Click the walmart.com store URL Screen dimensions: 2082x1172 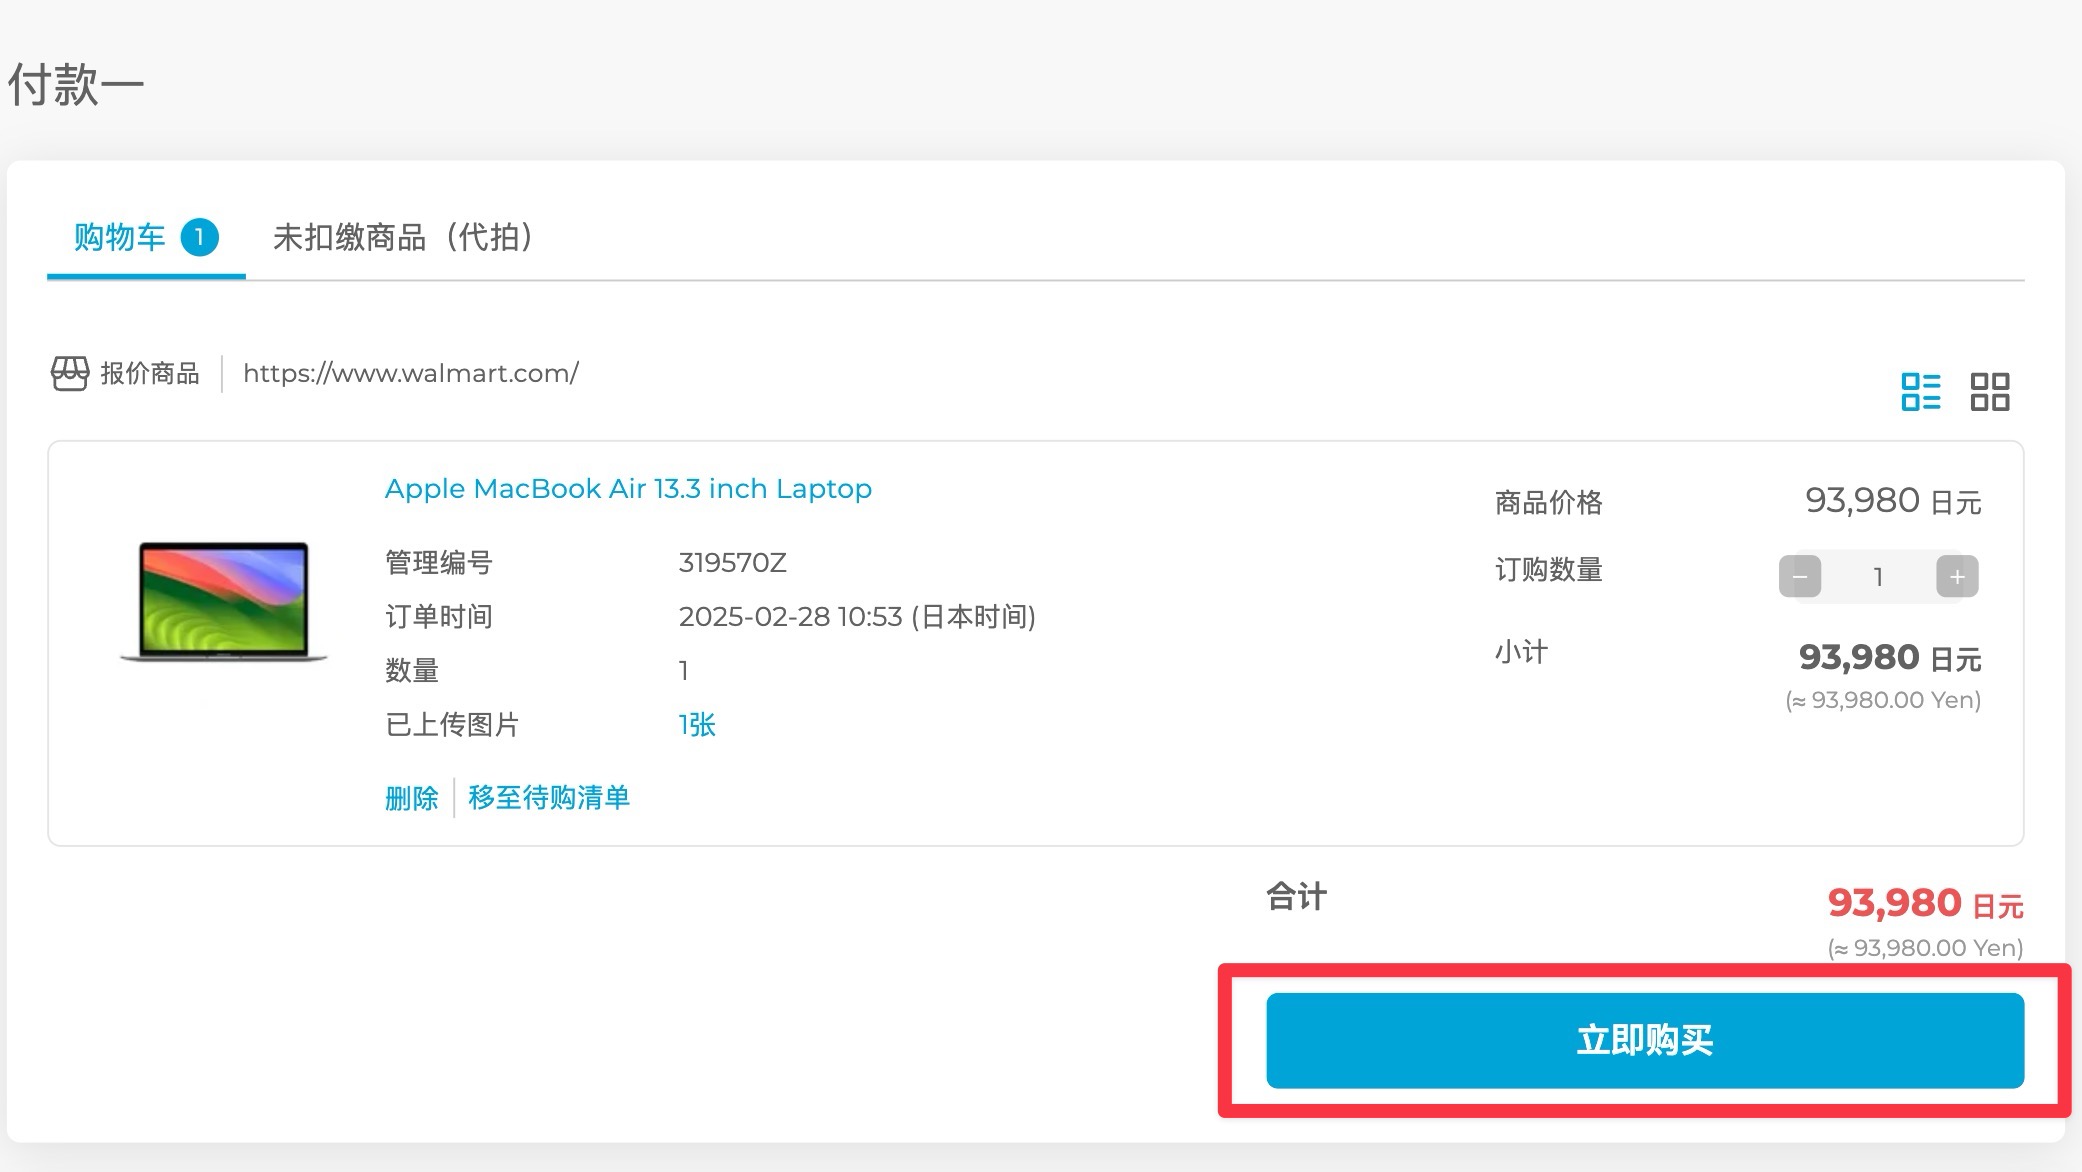pos(410,373)
